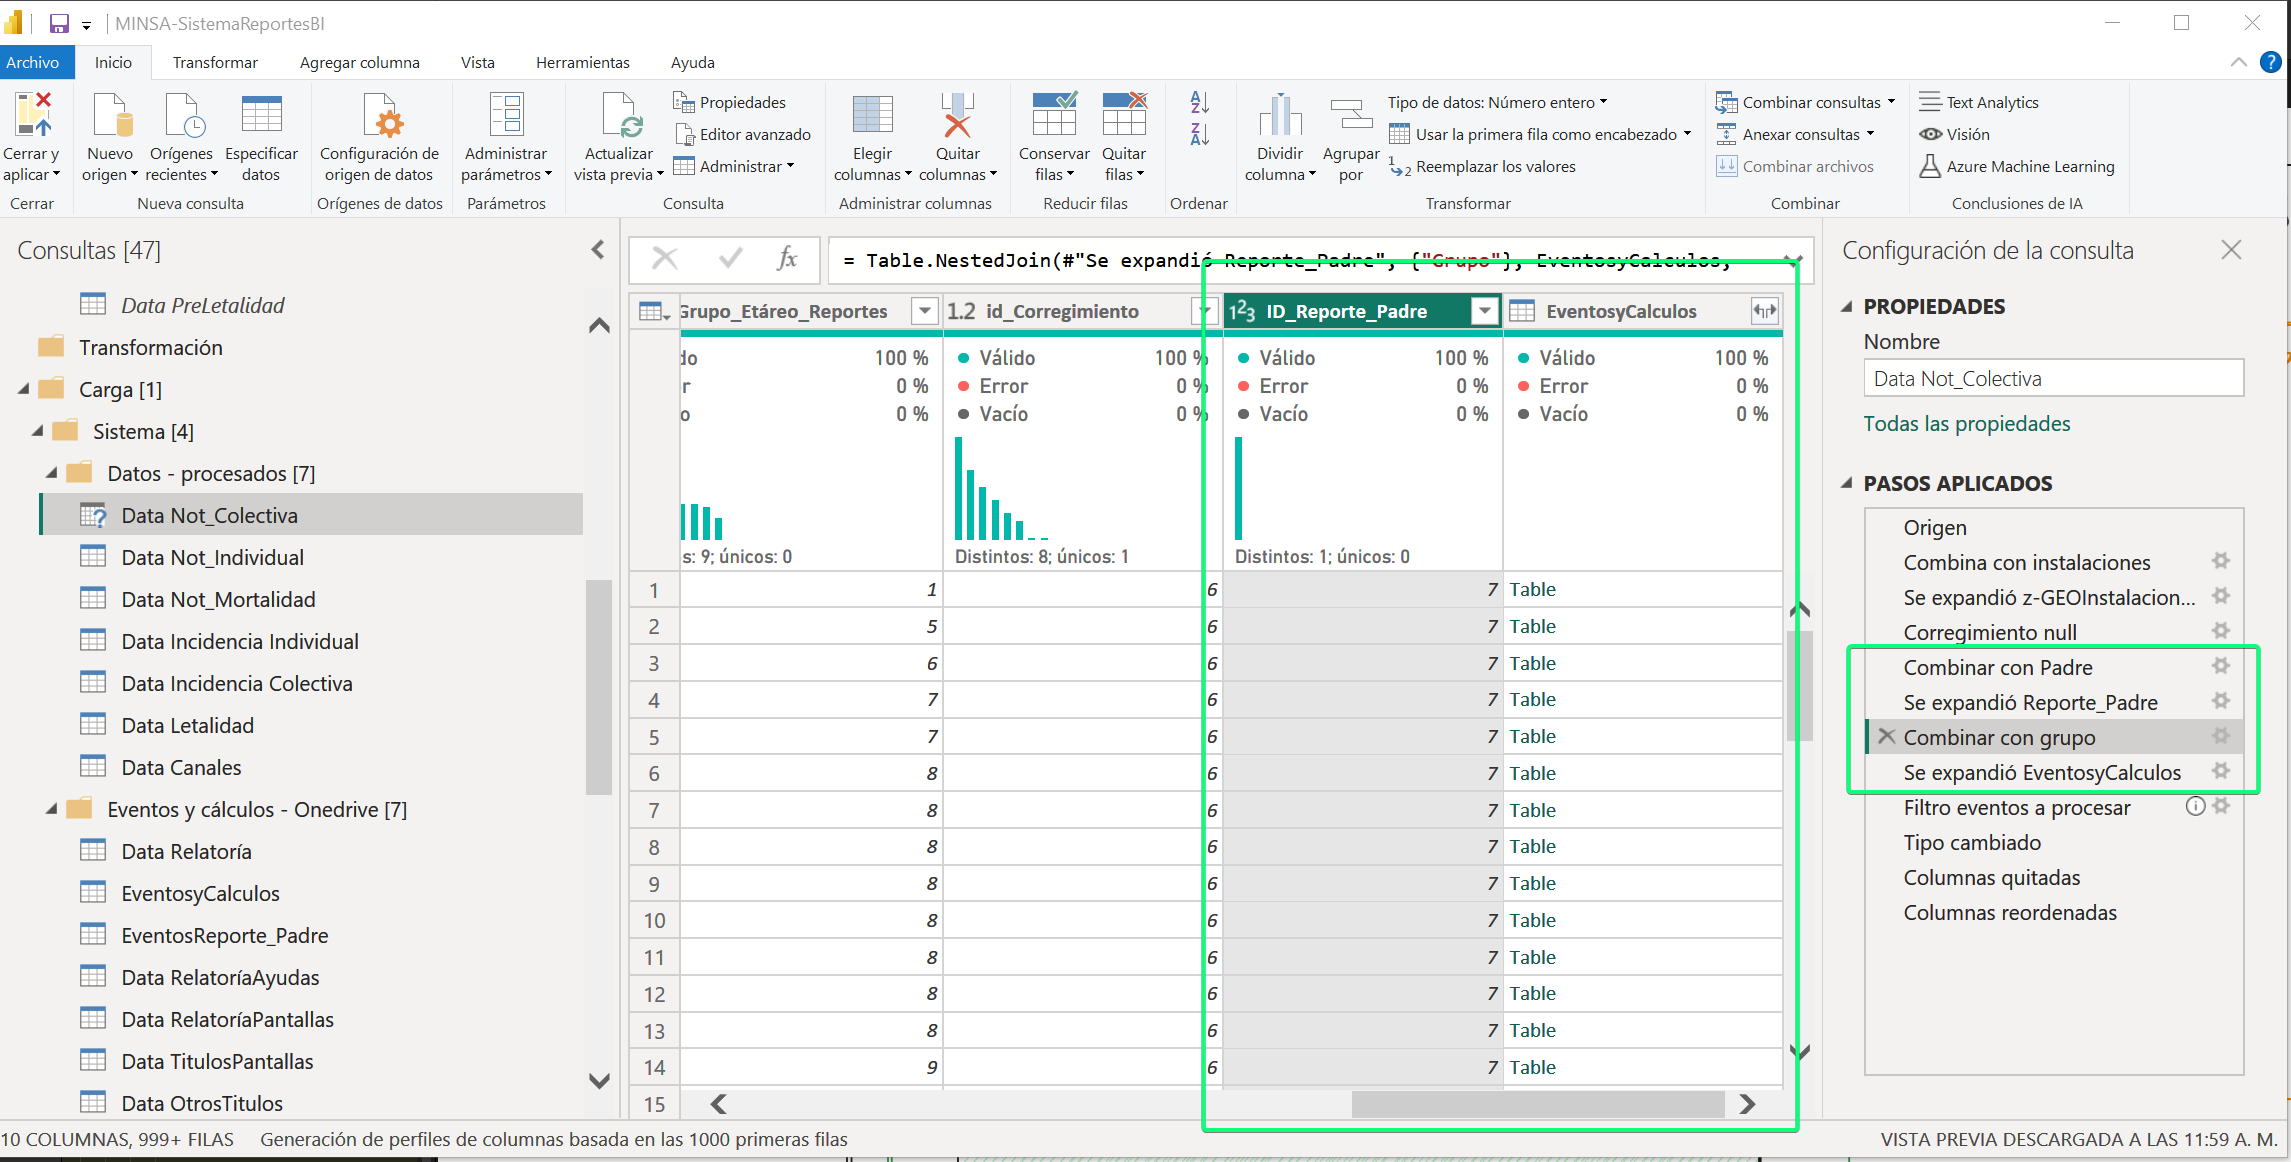The width and height of the screenshot is (2291, 1162).
Task: Click the Cerrar y aplicar icon
Action: (x=33, y=115)
